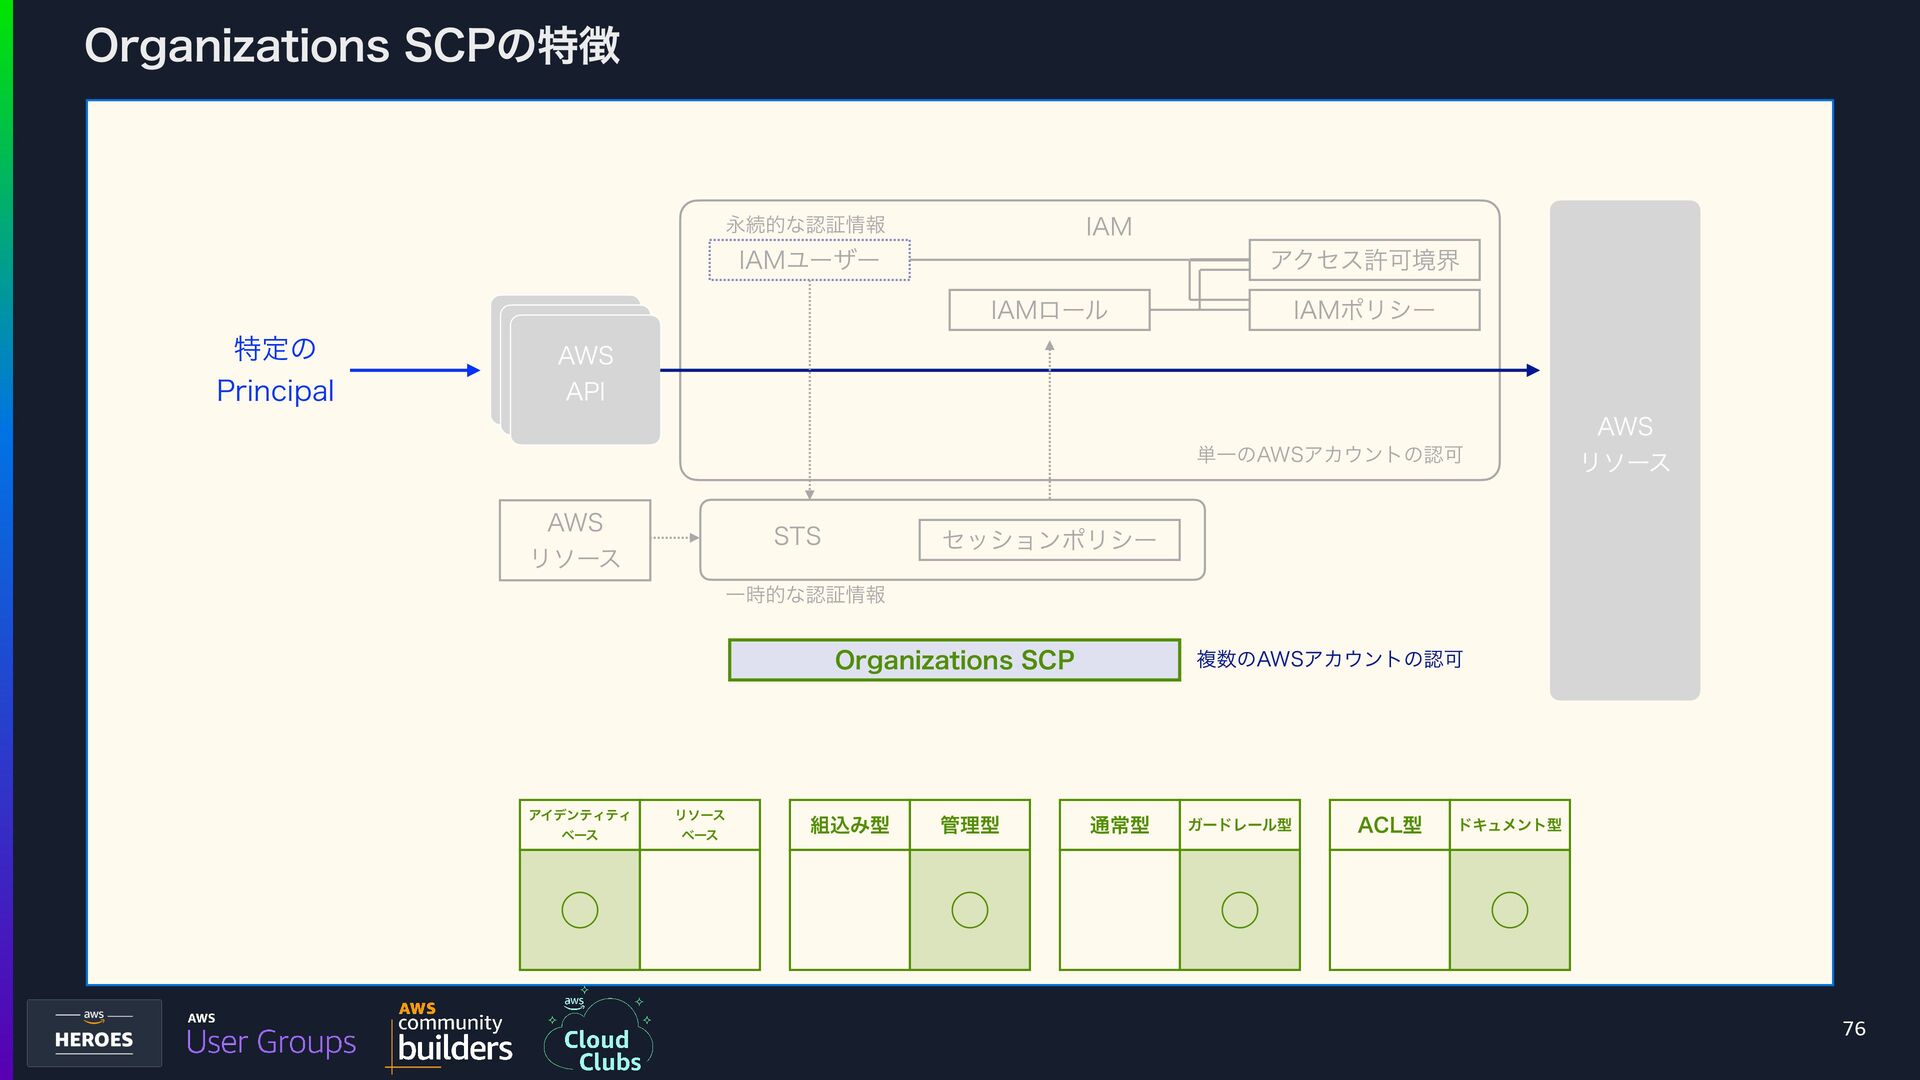The height and width of the screenshot is (1080, 1920).
Task: Click the 管理型 header cell
Action: 970,825
